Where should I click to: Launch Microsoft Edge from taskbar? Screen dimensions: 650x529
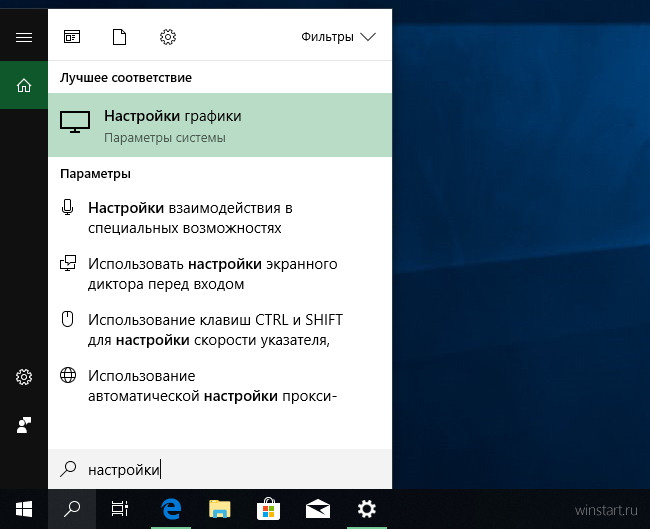coord(171,509)
